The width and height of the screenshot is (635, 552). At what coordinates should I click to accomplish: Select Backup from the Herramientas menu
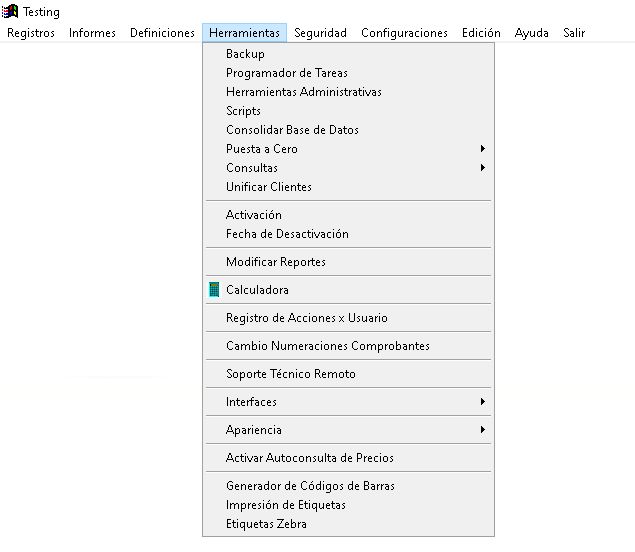pos(245,54)
